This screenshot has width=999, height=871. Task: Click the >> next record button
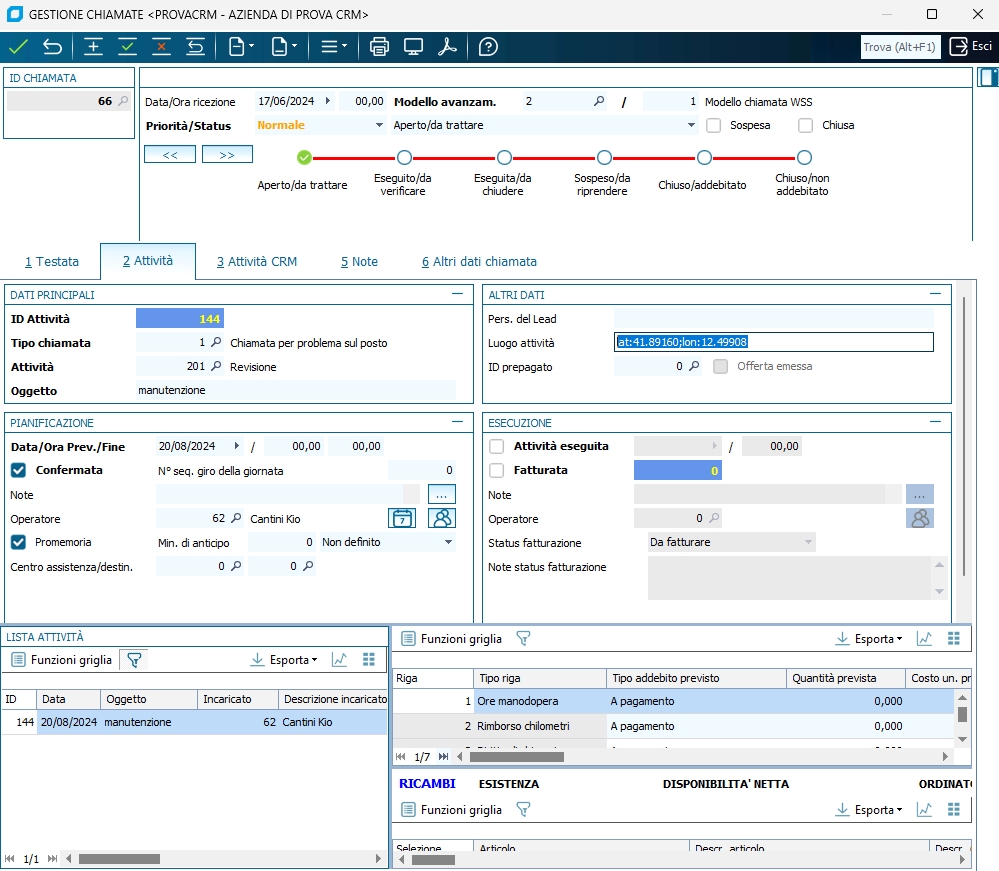(227, 154)
